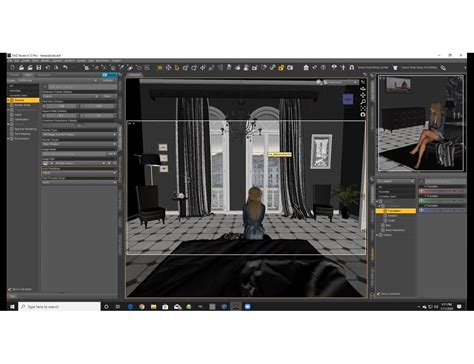Open the viewport camera selector dropdown
474x364 pixels.
[x=340, y=82]
